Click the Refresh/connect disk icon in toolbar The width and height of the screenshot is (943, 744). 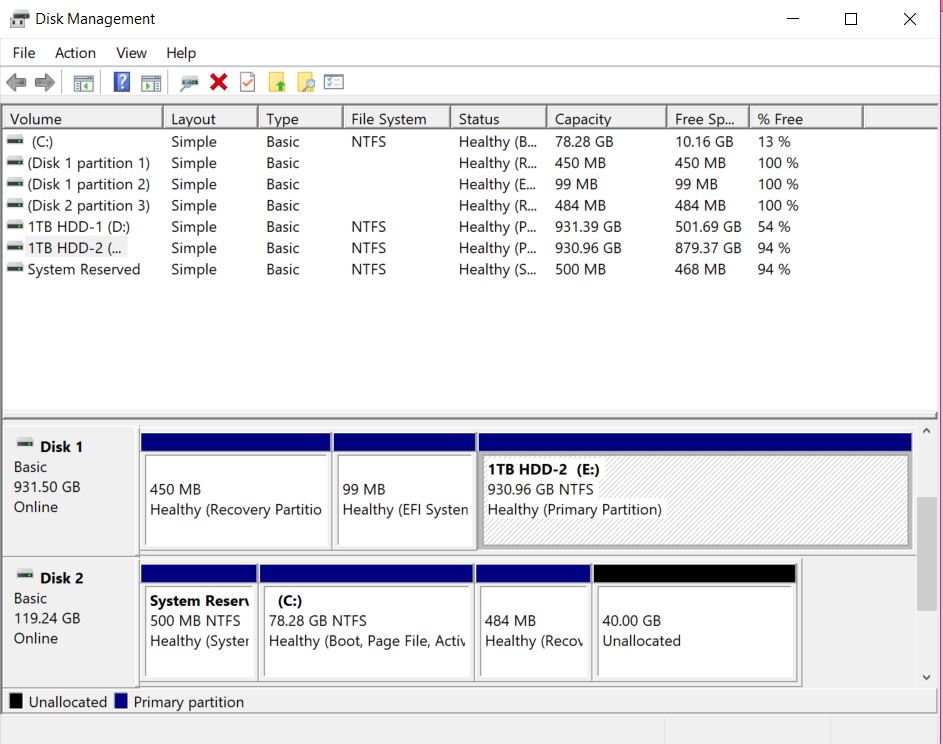point(189,83)
